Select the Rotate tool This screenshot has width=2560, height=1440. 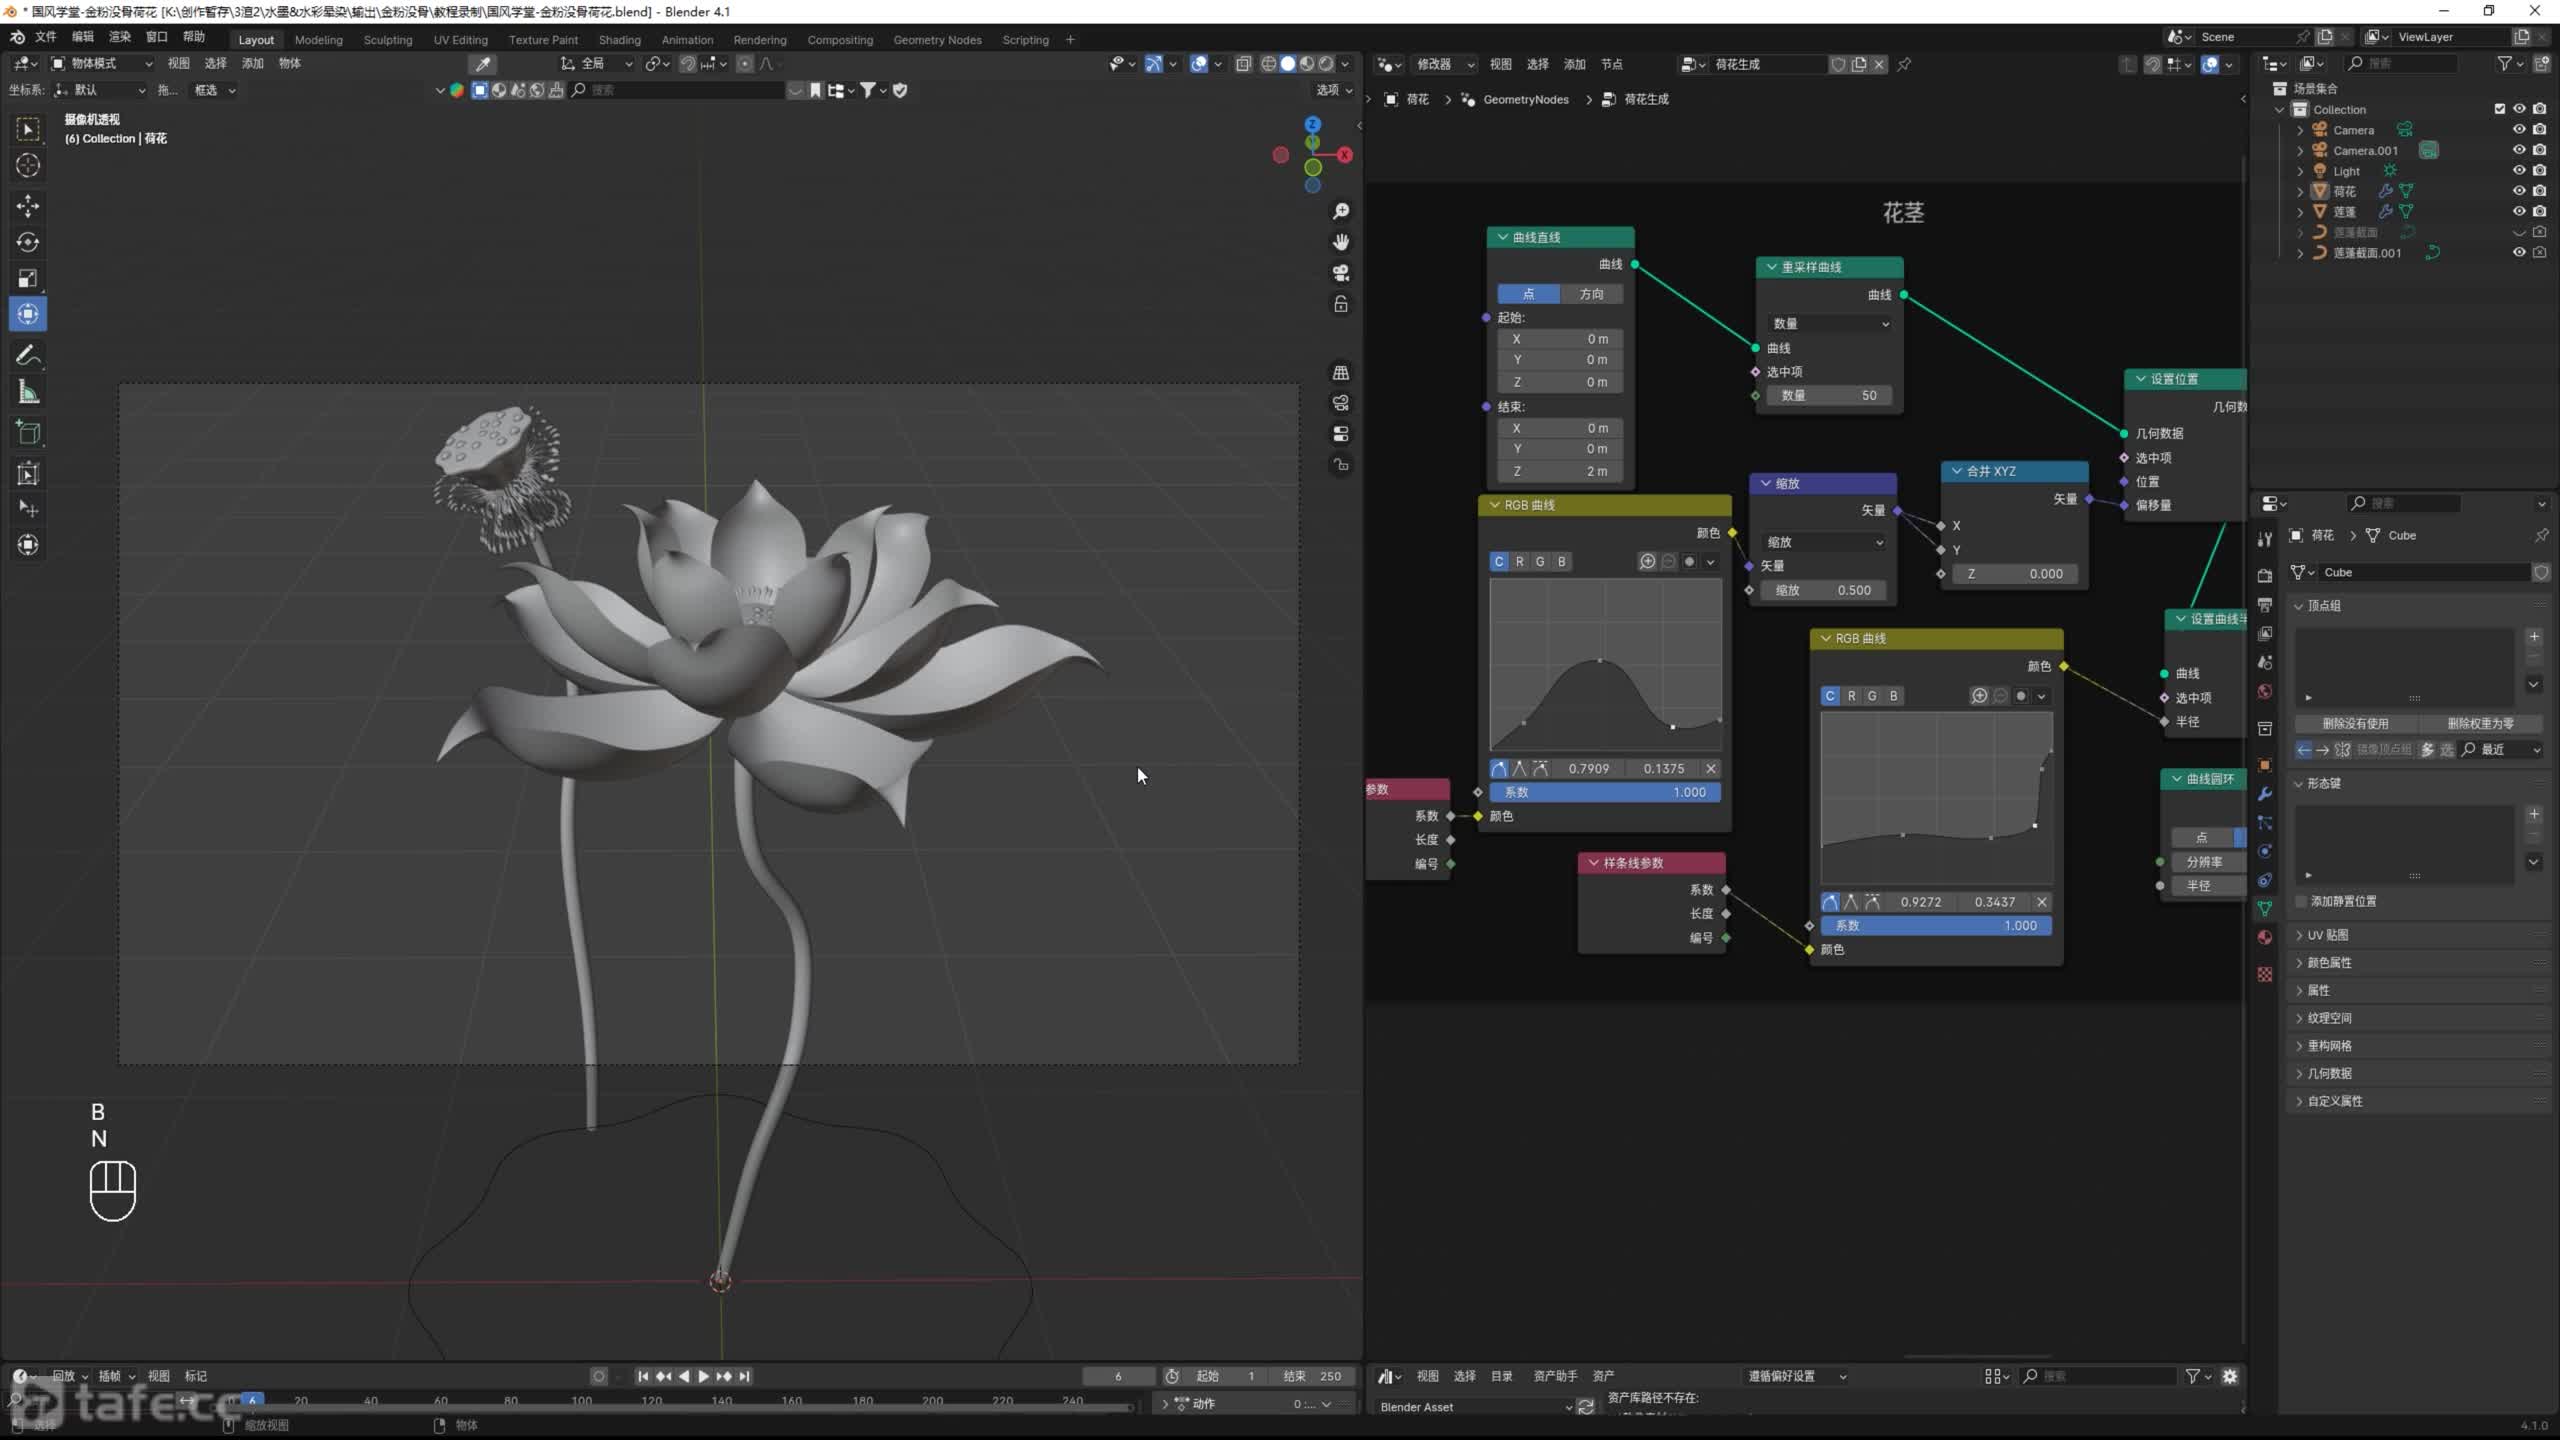(28, 242)
